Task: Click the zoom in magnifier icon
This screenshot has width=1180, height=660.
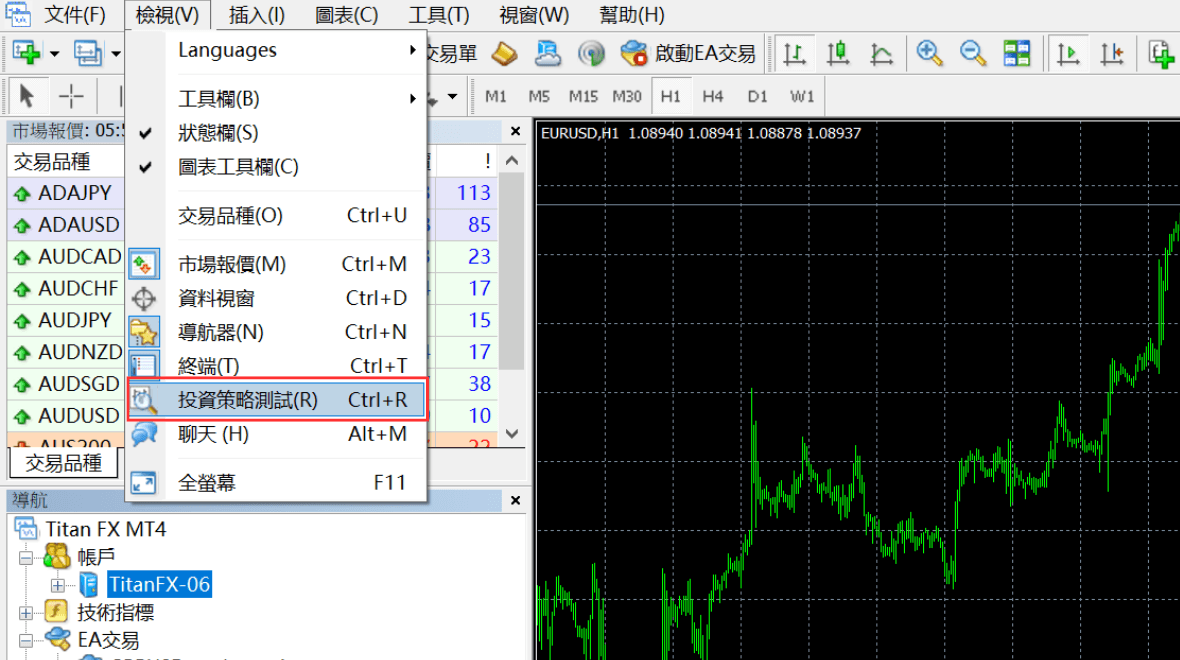Action: [930, 53]
